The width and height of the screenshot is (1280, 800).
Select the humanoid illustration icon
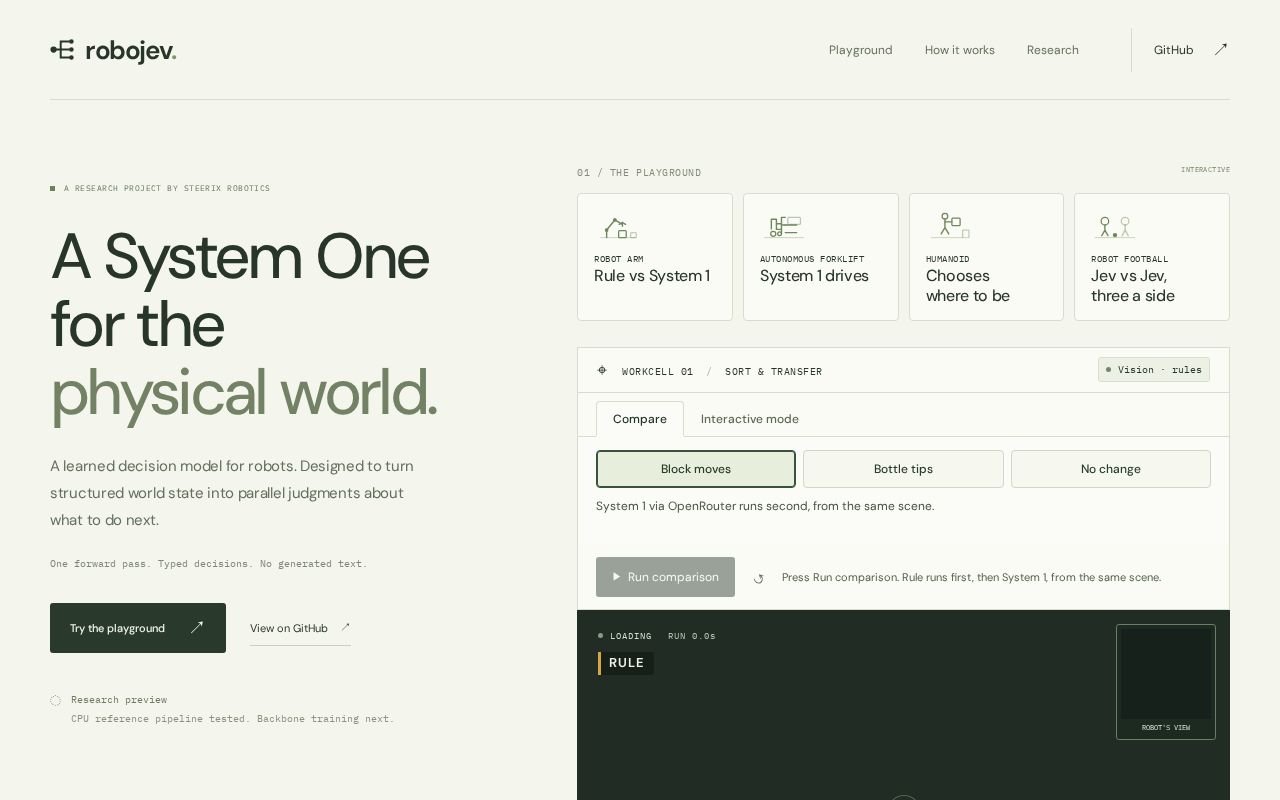(x=950, y=226)
